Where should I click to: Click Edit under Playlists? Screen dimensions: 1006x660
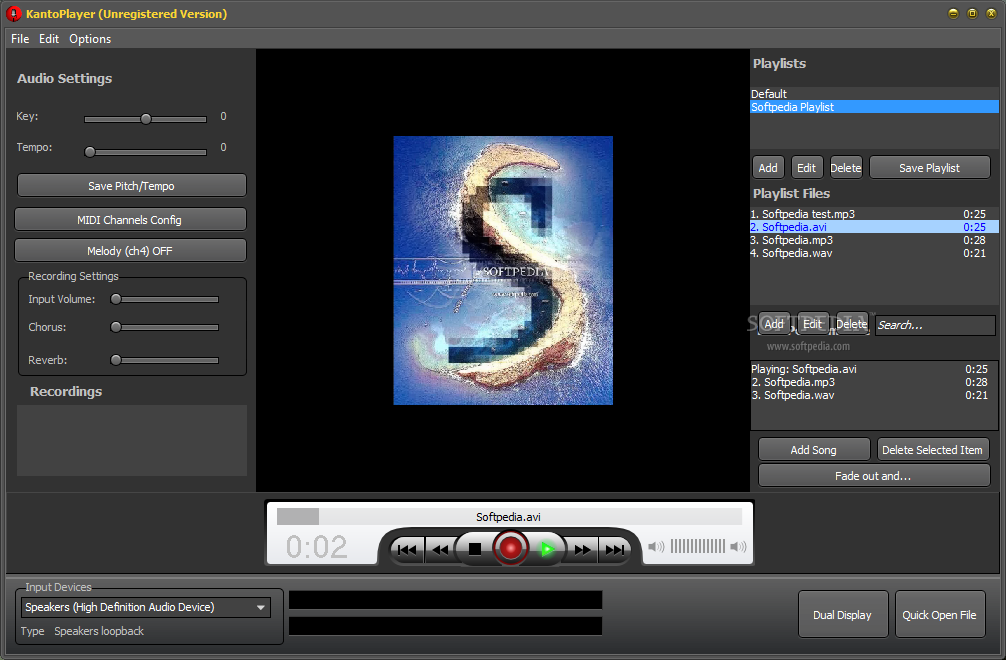click(806, 167)
